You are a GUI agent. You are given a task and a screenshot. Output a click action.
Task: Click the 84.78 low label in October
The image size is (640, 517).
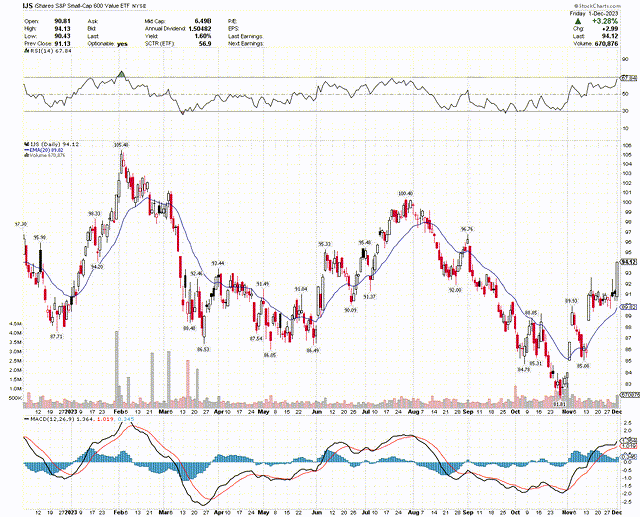point(524,369)
